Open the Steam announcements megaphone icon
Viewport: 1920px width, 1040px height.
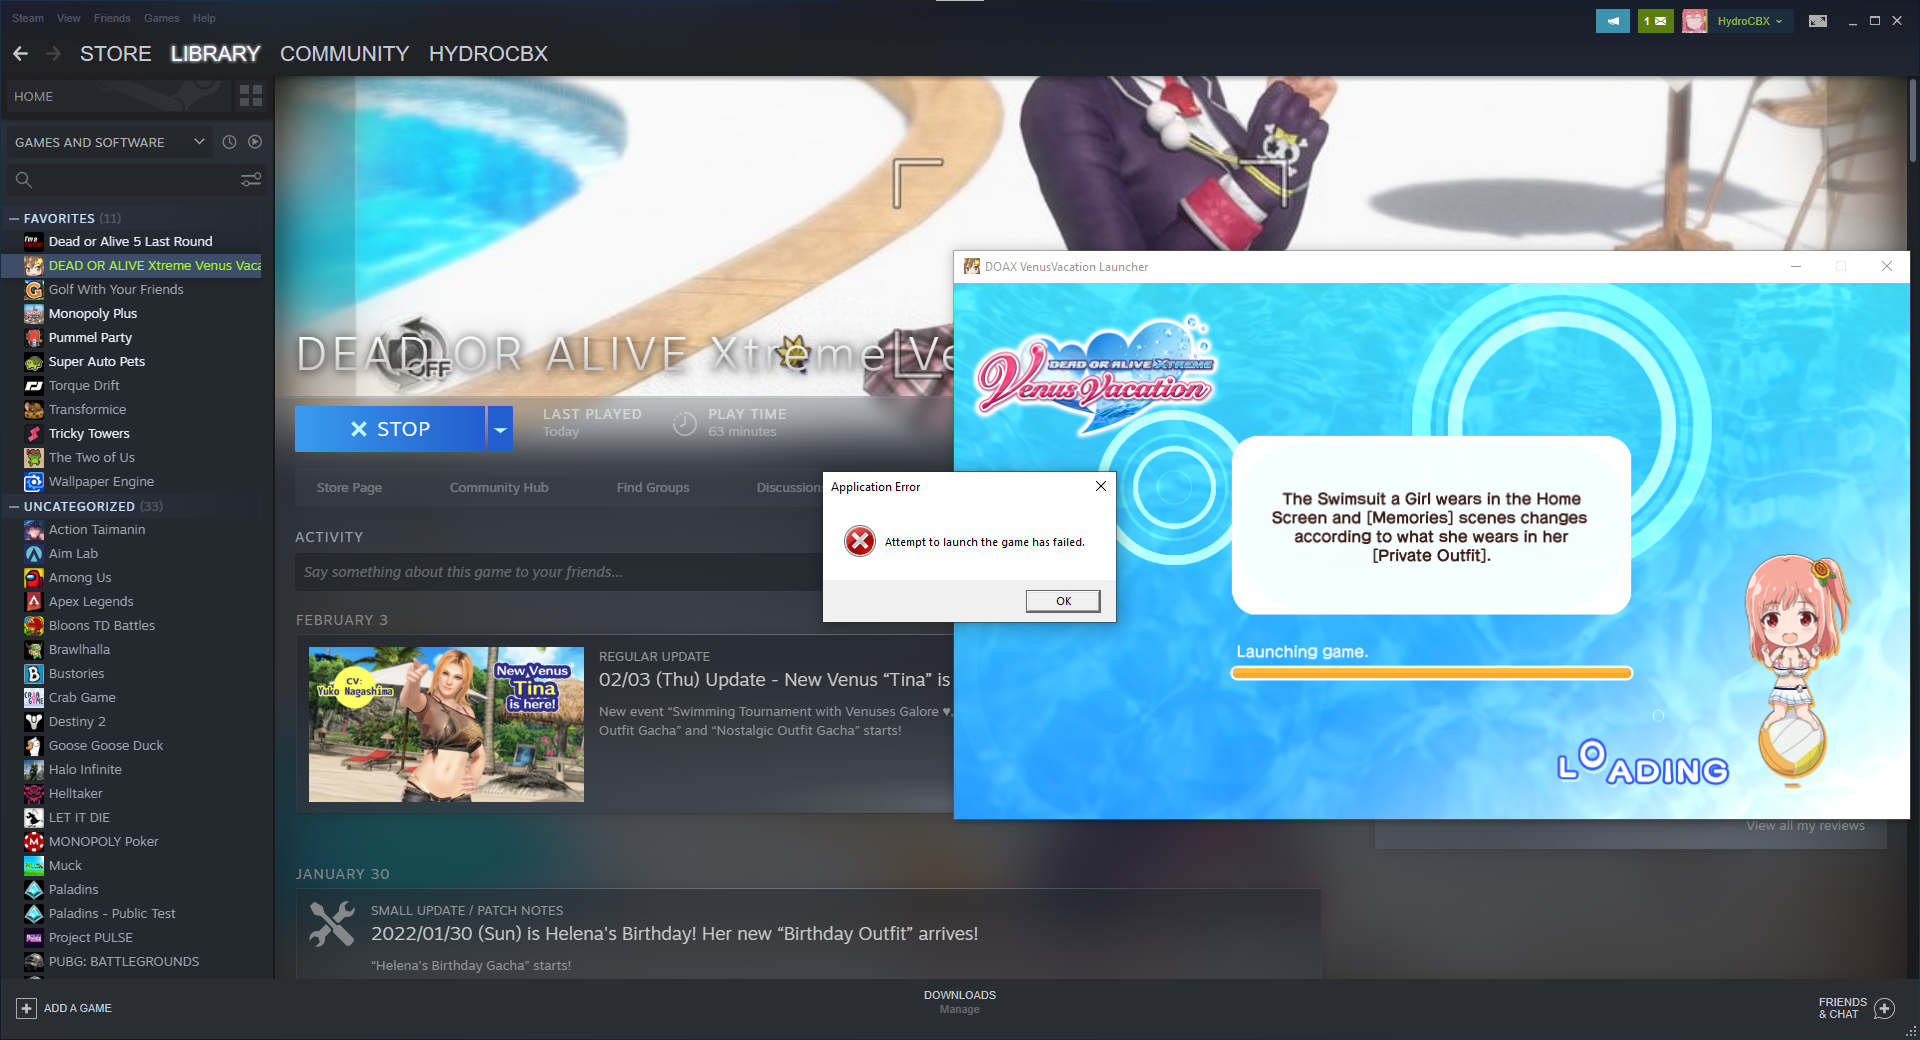click(x=1612, y=21)
